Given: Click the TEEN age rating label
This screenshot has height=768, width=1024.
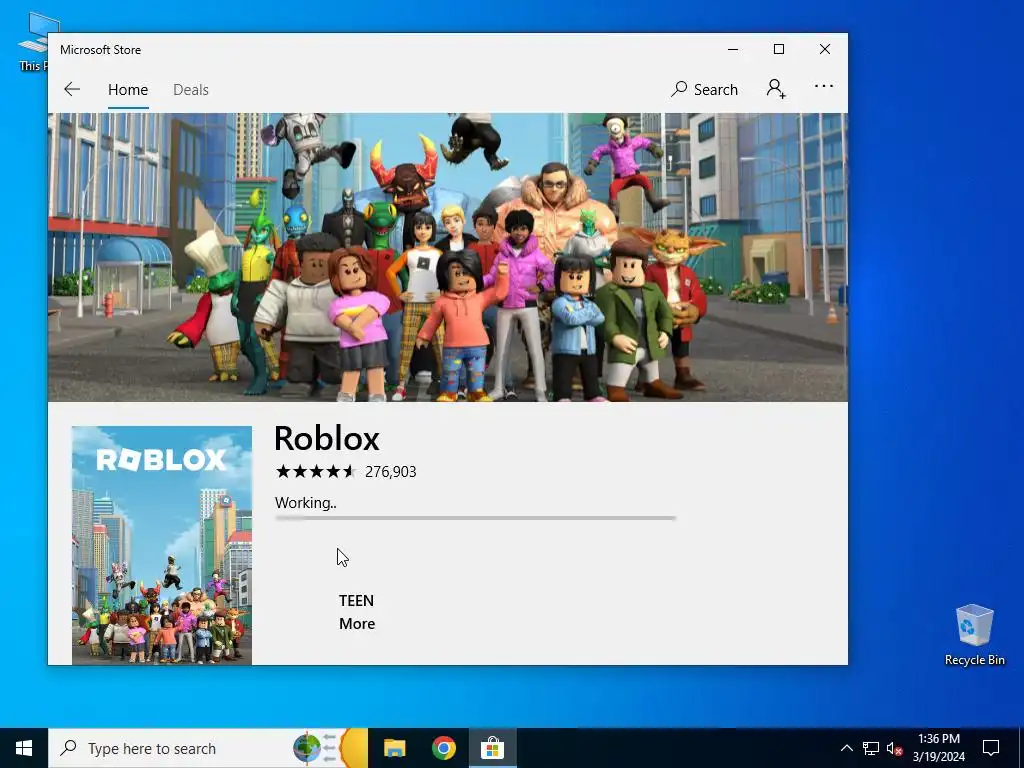Looking at the screenshot, I should (357, 600).
